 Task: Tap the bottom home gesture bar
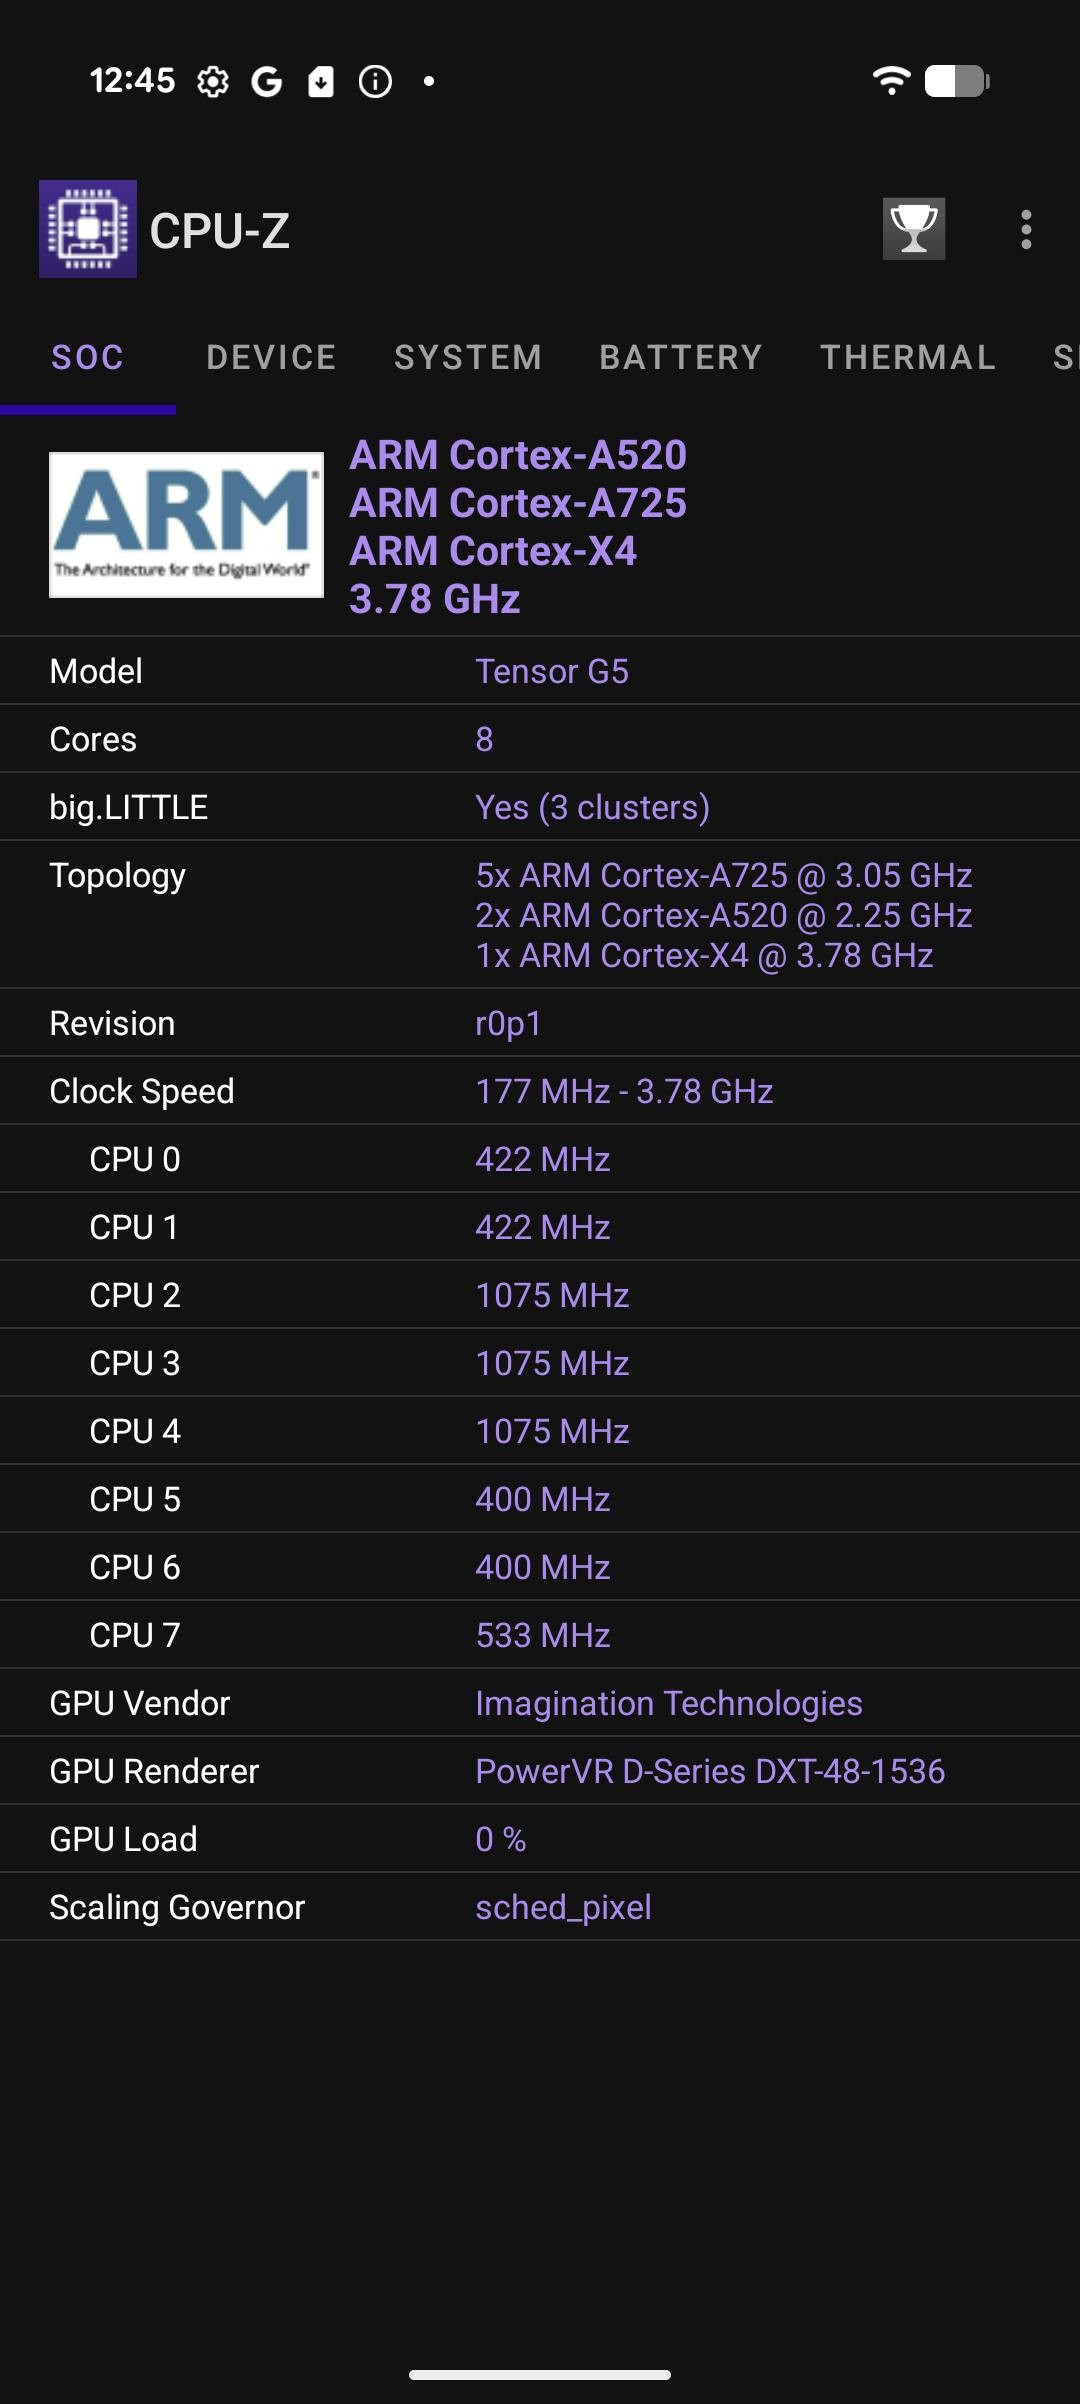point(540,2374)
